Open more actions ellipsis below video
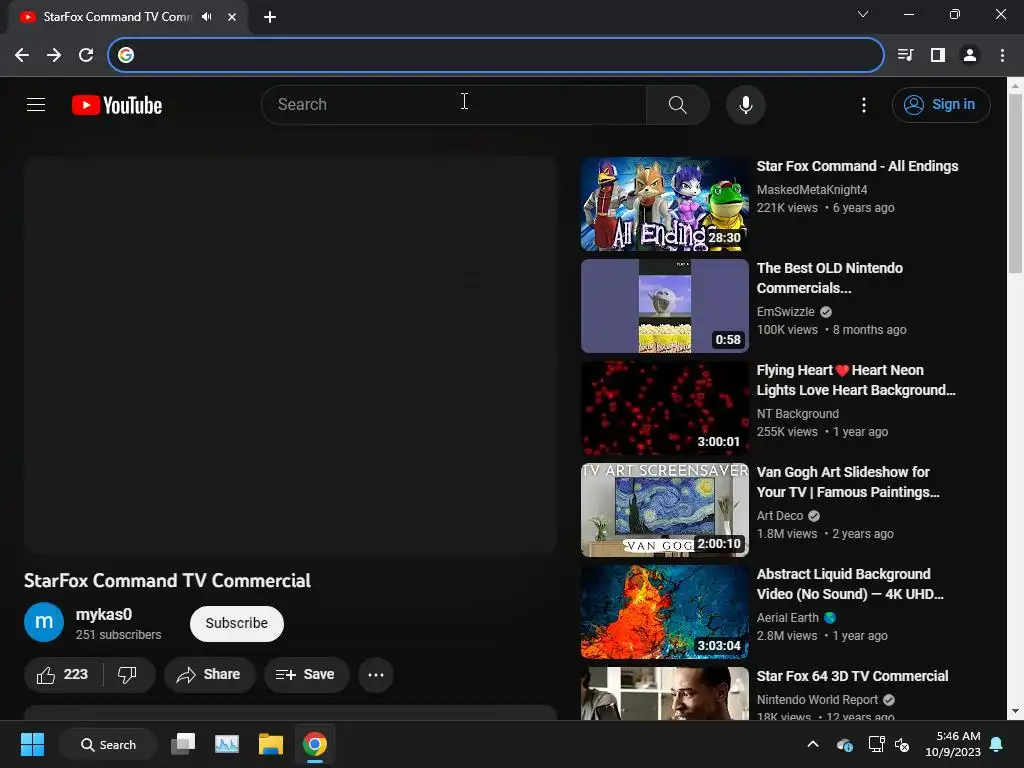This screenshot has height=768, width=1024. [x=376, y=675]
